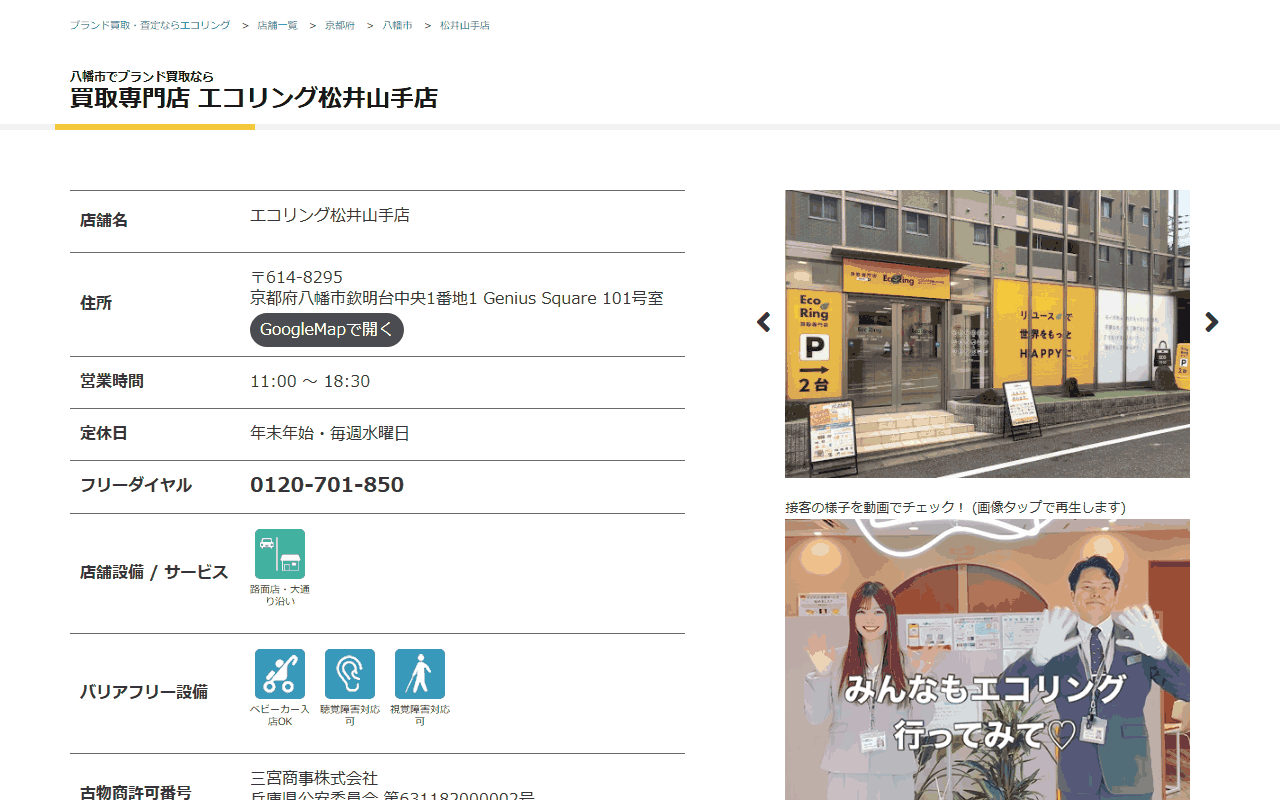
Task: Click the store name value エコリング松井山手店
Action: click(330, 215)
